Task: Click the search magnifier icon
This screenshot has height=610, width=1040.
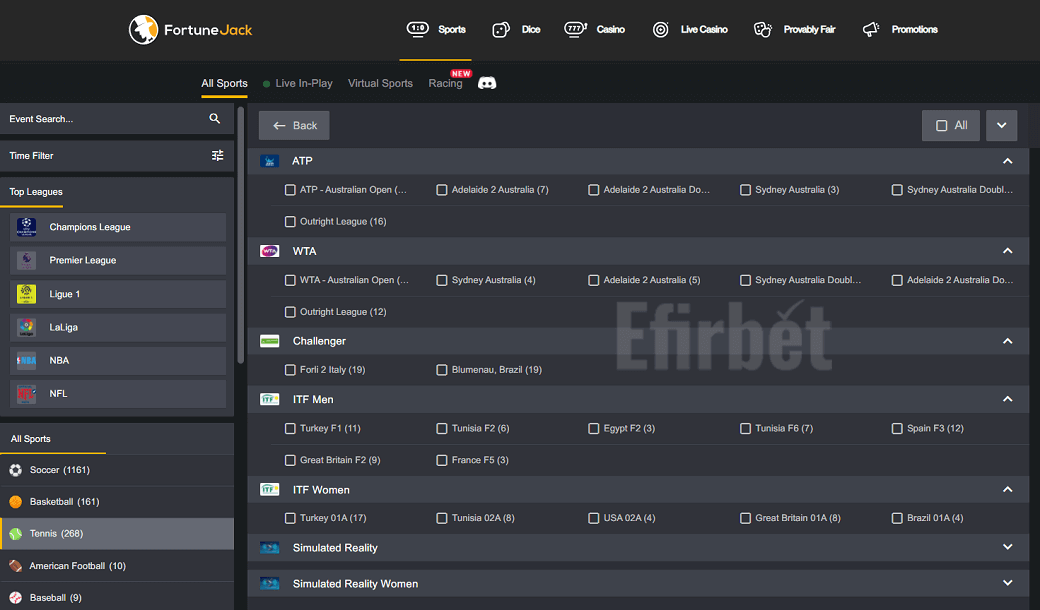Action: pos(215,119)
